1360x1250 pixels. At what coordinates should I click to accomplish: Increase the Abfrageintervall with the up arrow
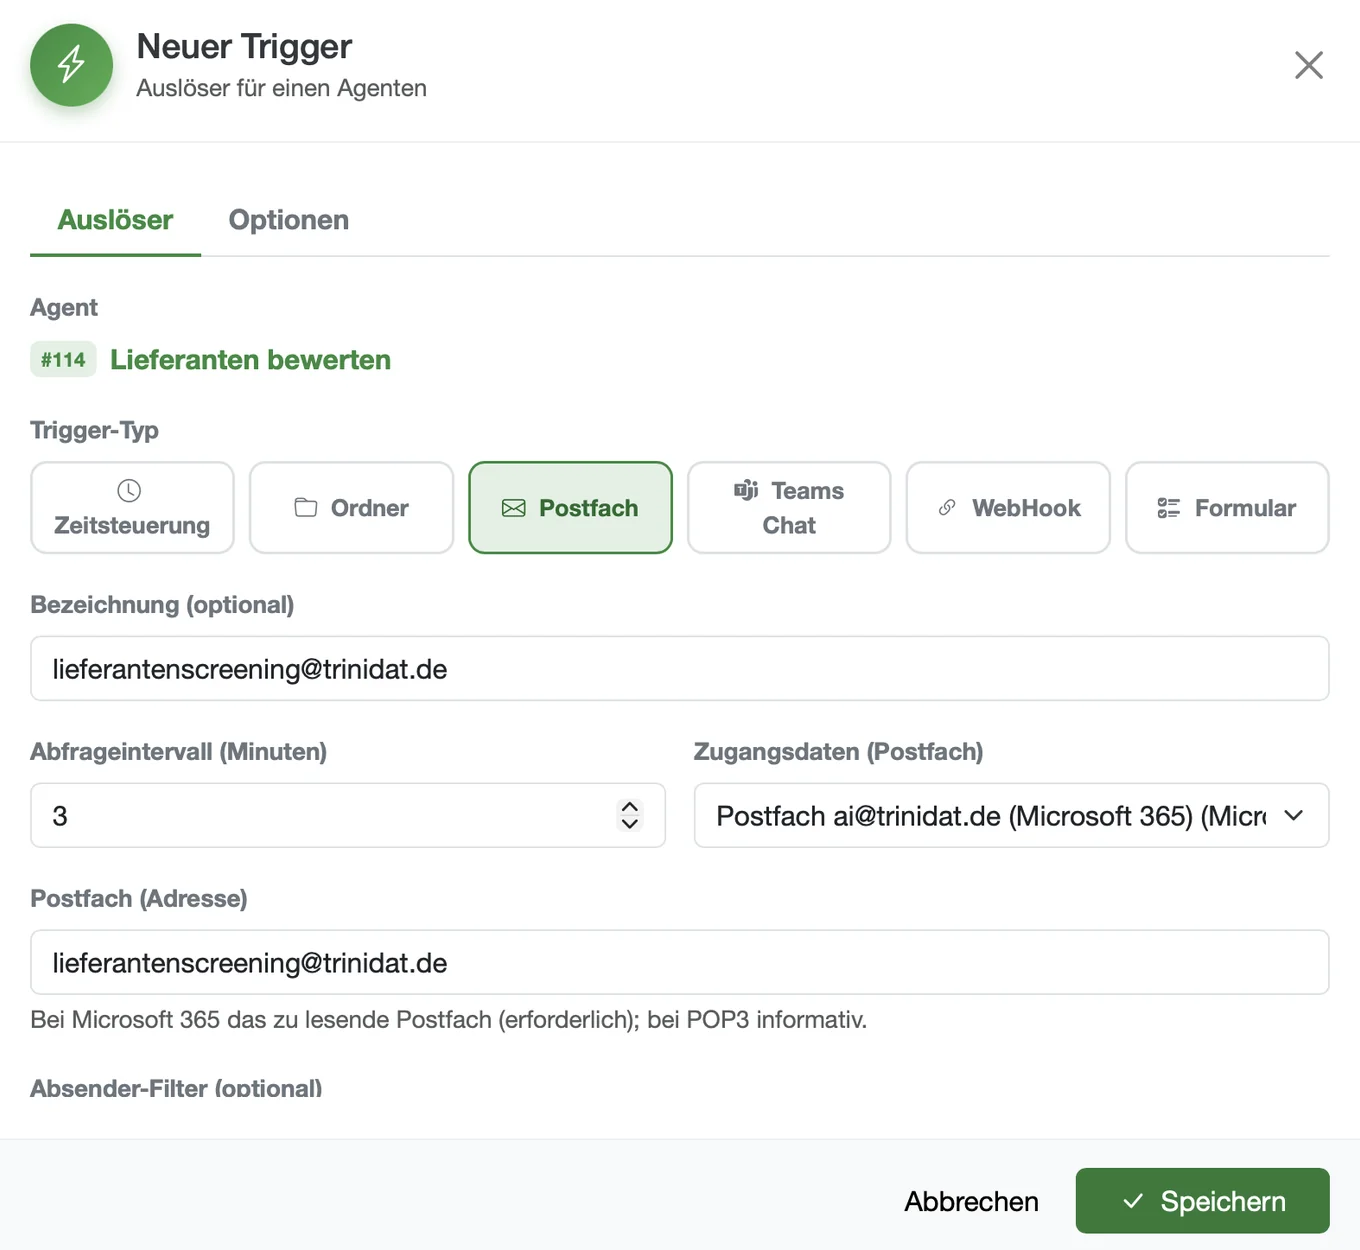coord(630,806)
